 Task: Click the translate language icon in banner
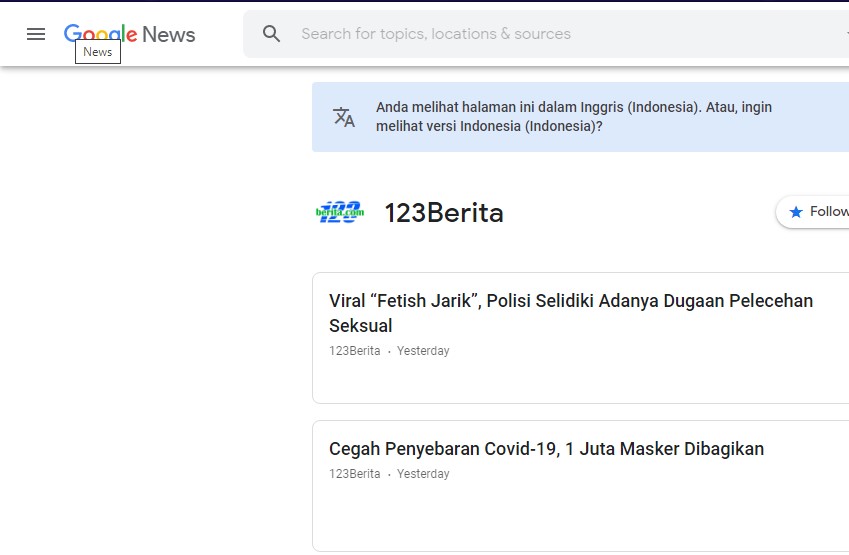click(x=344, y=117)
